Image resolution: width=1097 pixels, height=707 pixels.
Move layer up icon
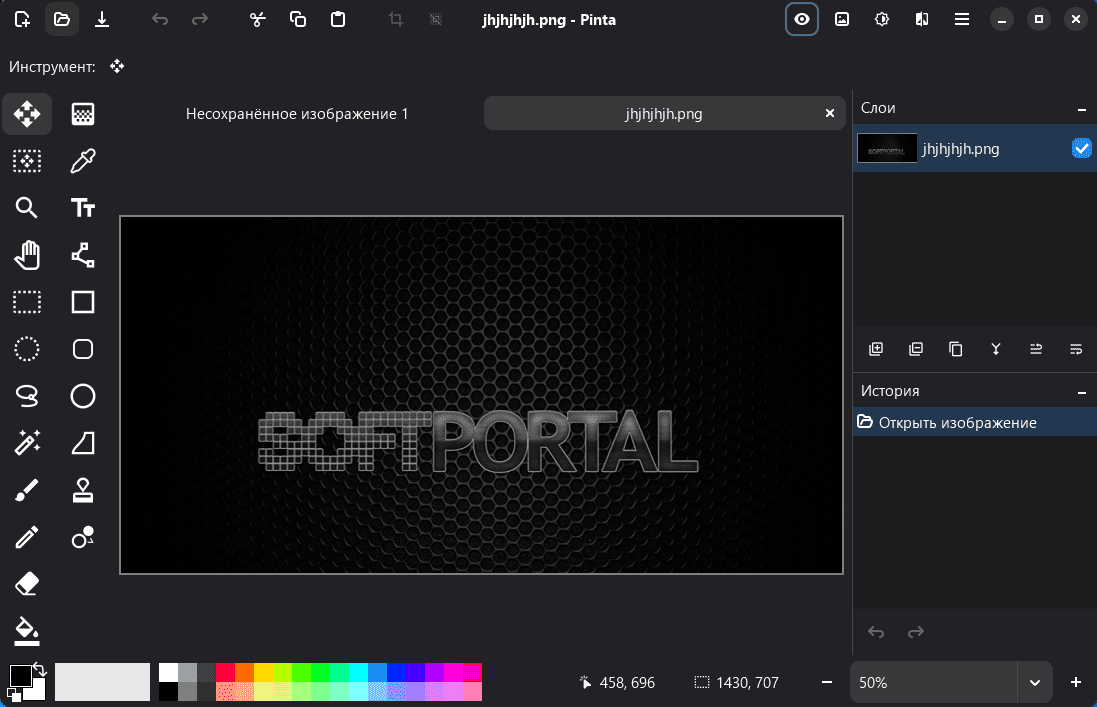pyautogui.click(x=1036, y=349)
